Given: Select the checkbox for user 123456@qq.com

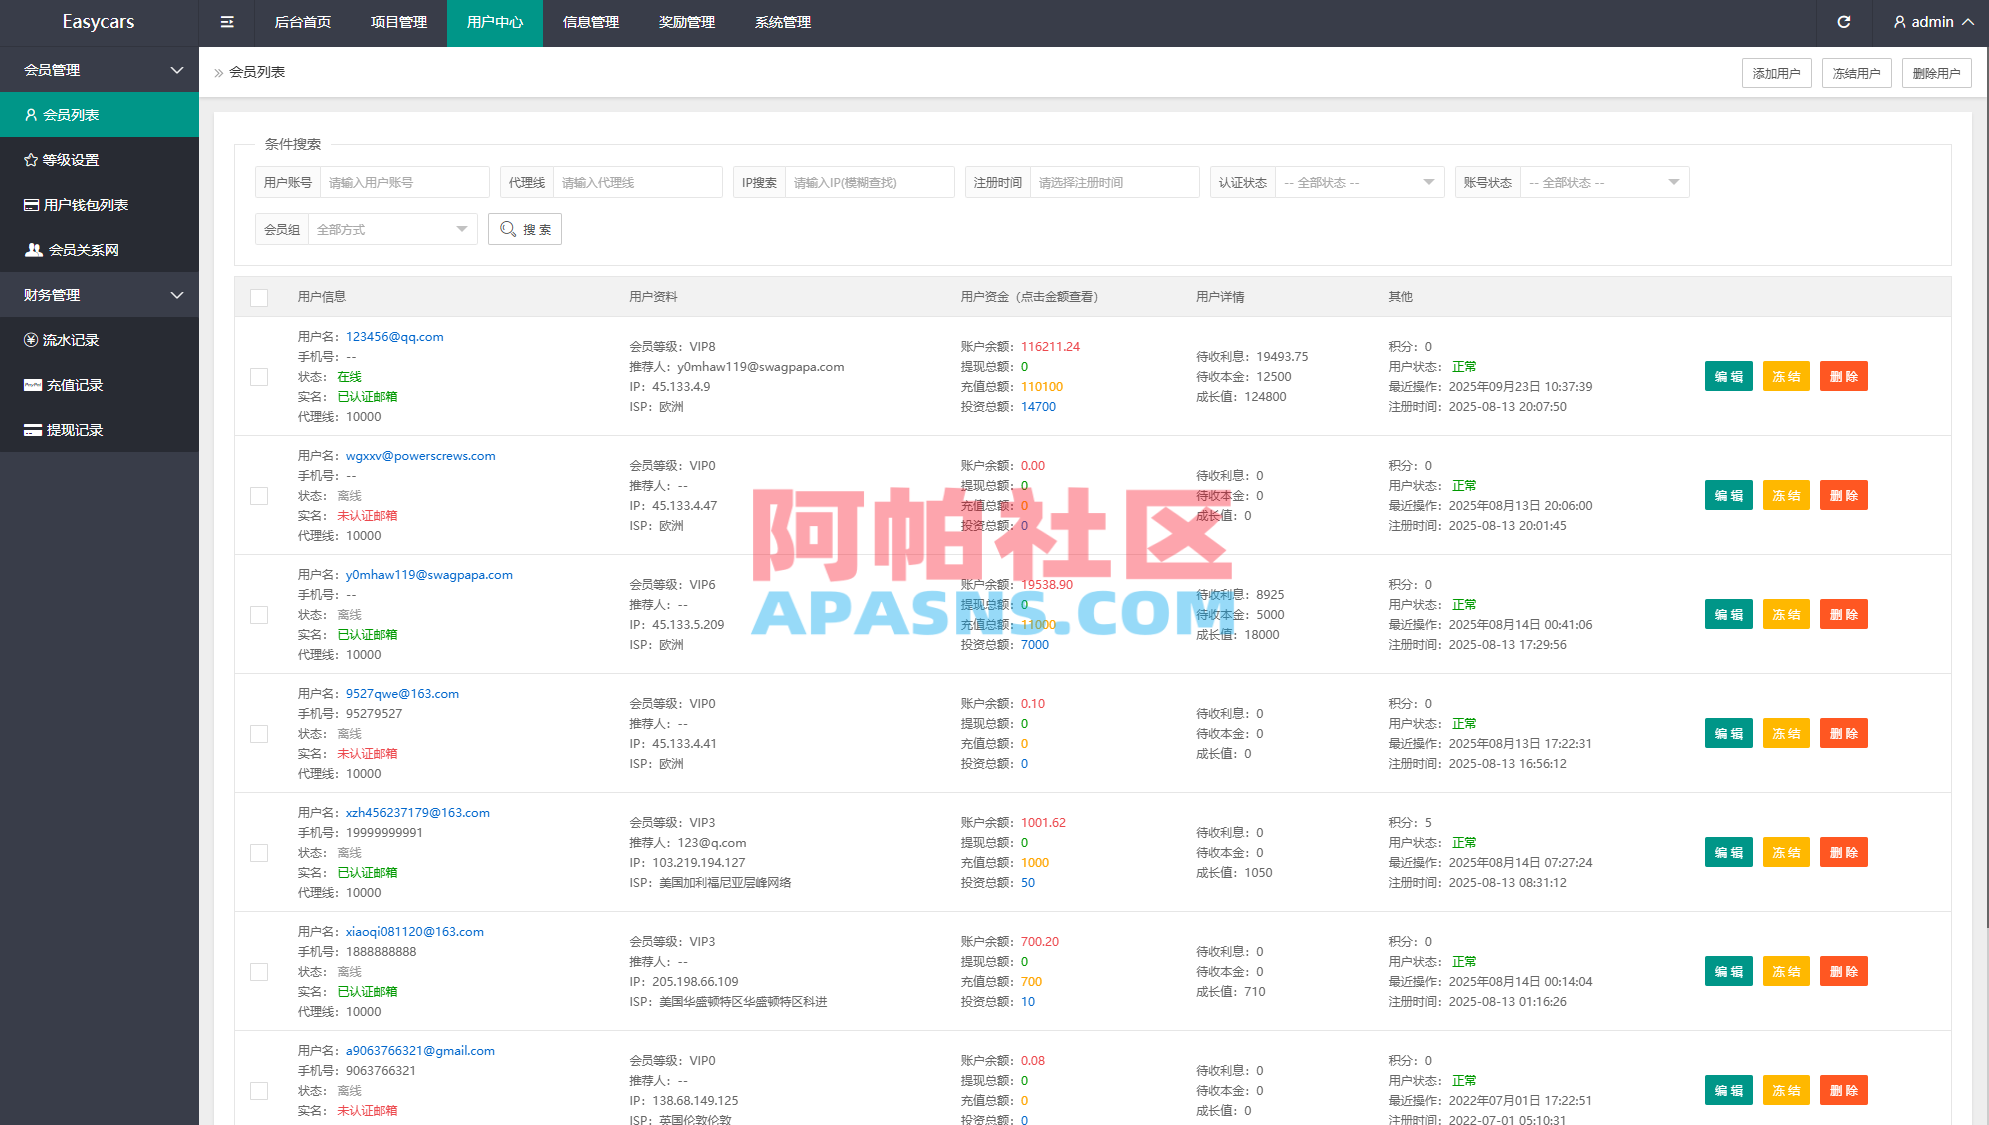Looking at the screenshot, I should (259, 377).
